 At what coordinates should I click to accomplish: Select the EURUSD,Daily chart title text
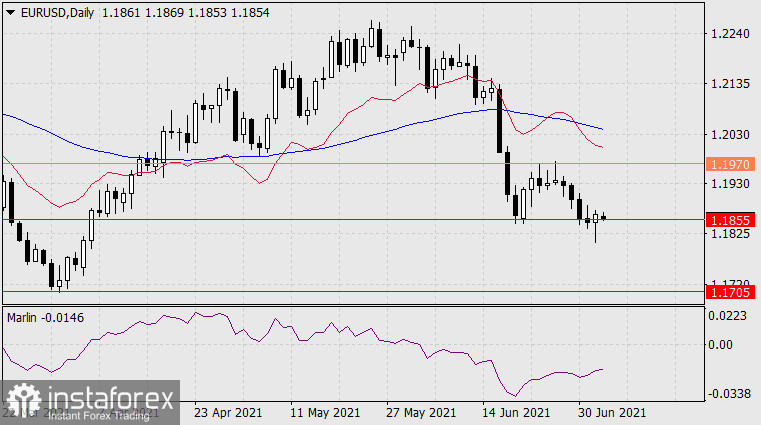(57, 13)
